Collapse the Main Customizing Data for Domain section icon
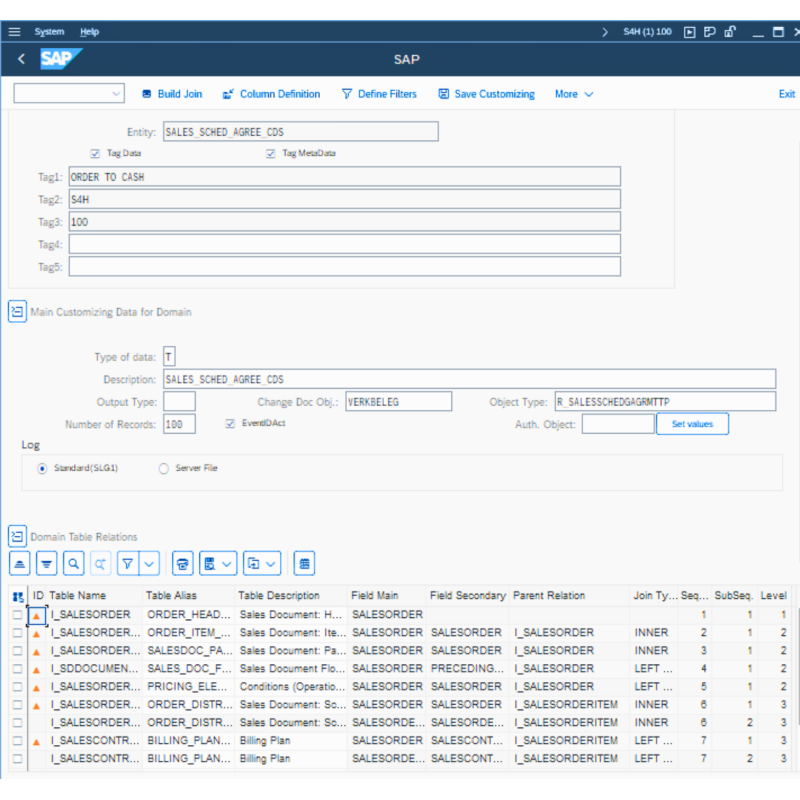 tap(17, 312)
